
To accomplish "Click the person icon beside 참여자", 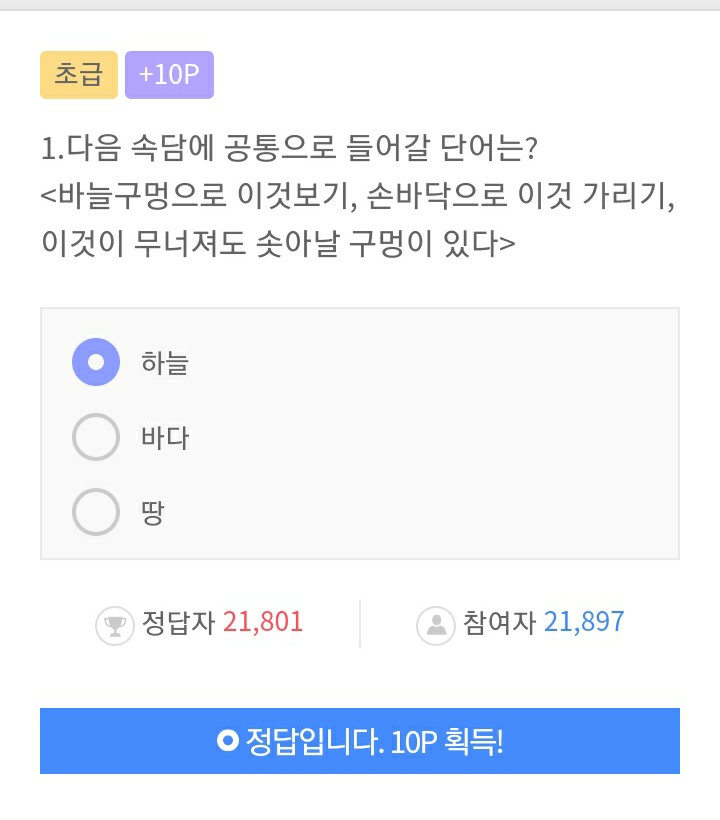I will pos(436,626).
